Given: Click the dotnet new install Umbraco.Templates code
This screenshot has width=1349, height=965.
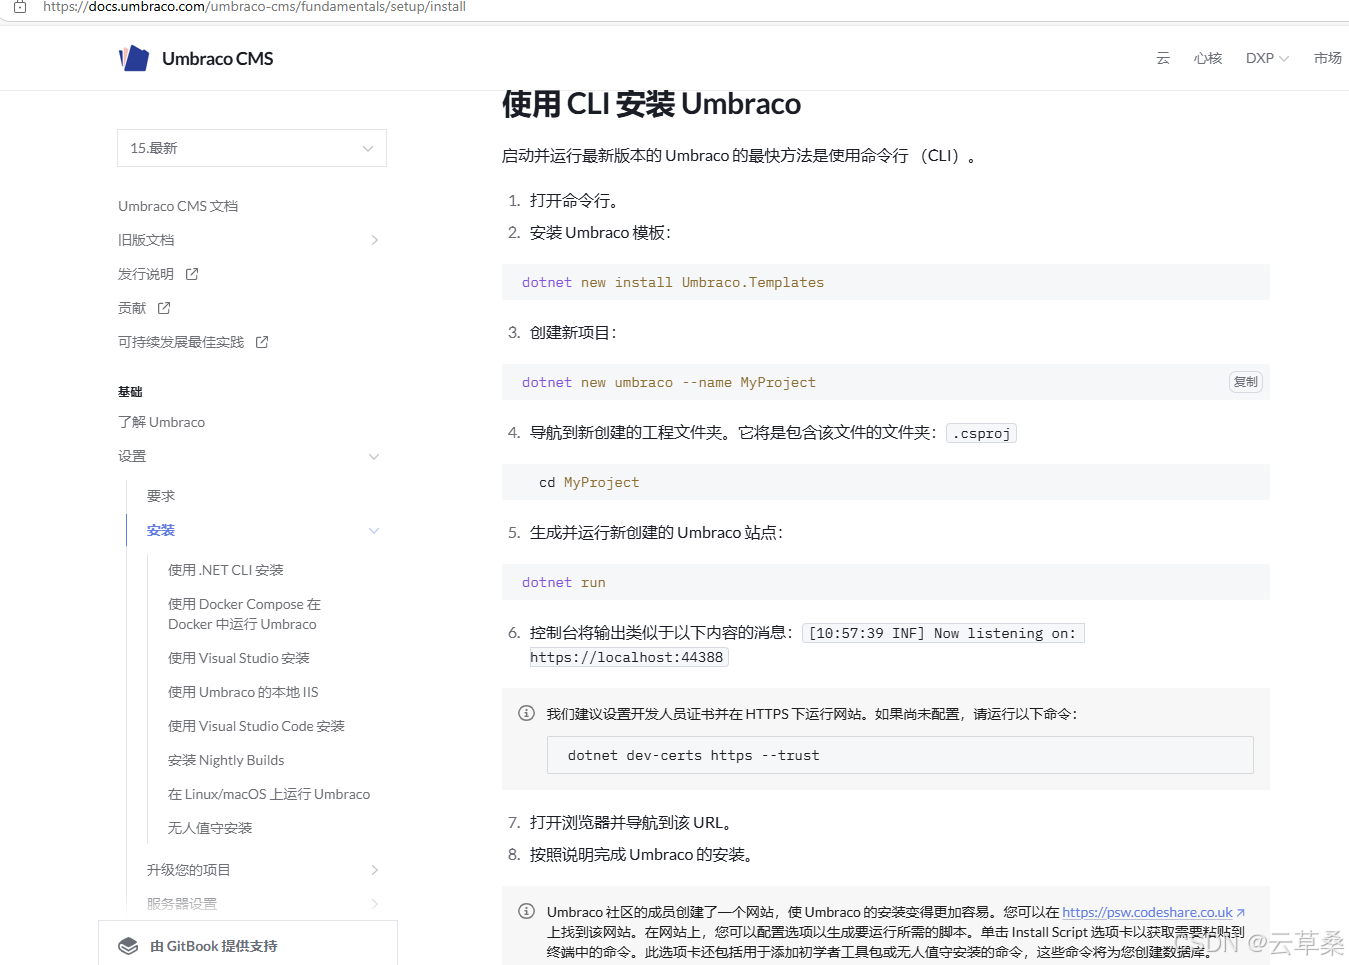Looking at the screenshot, I should click(x=673, y=283).
